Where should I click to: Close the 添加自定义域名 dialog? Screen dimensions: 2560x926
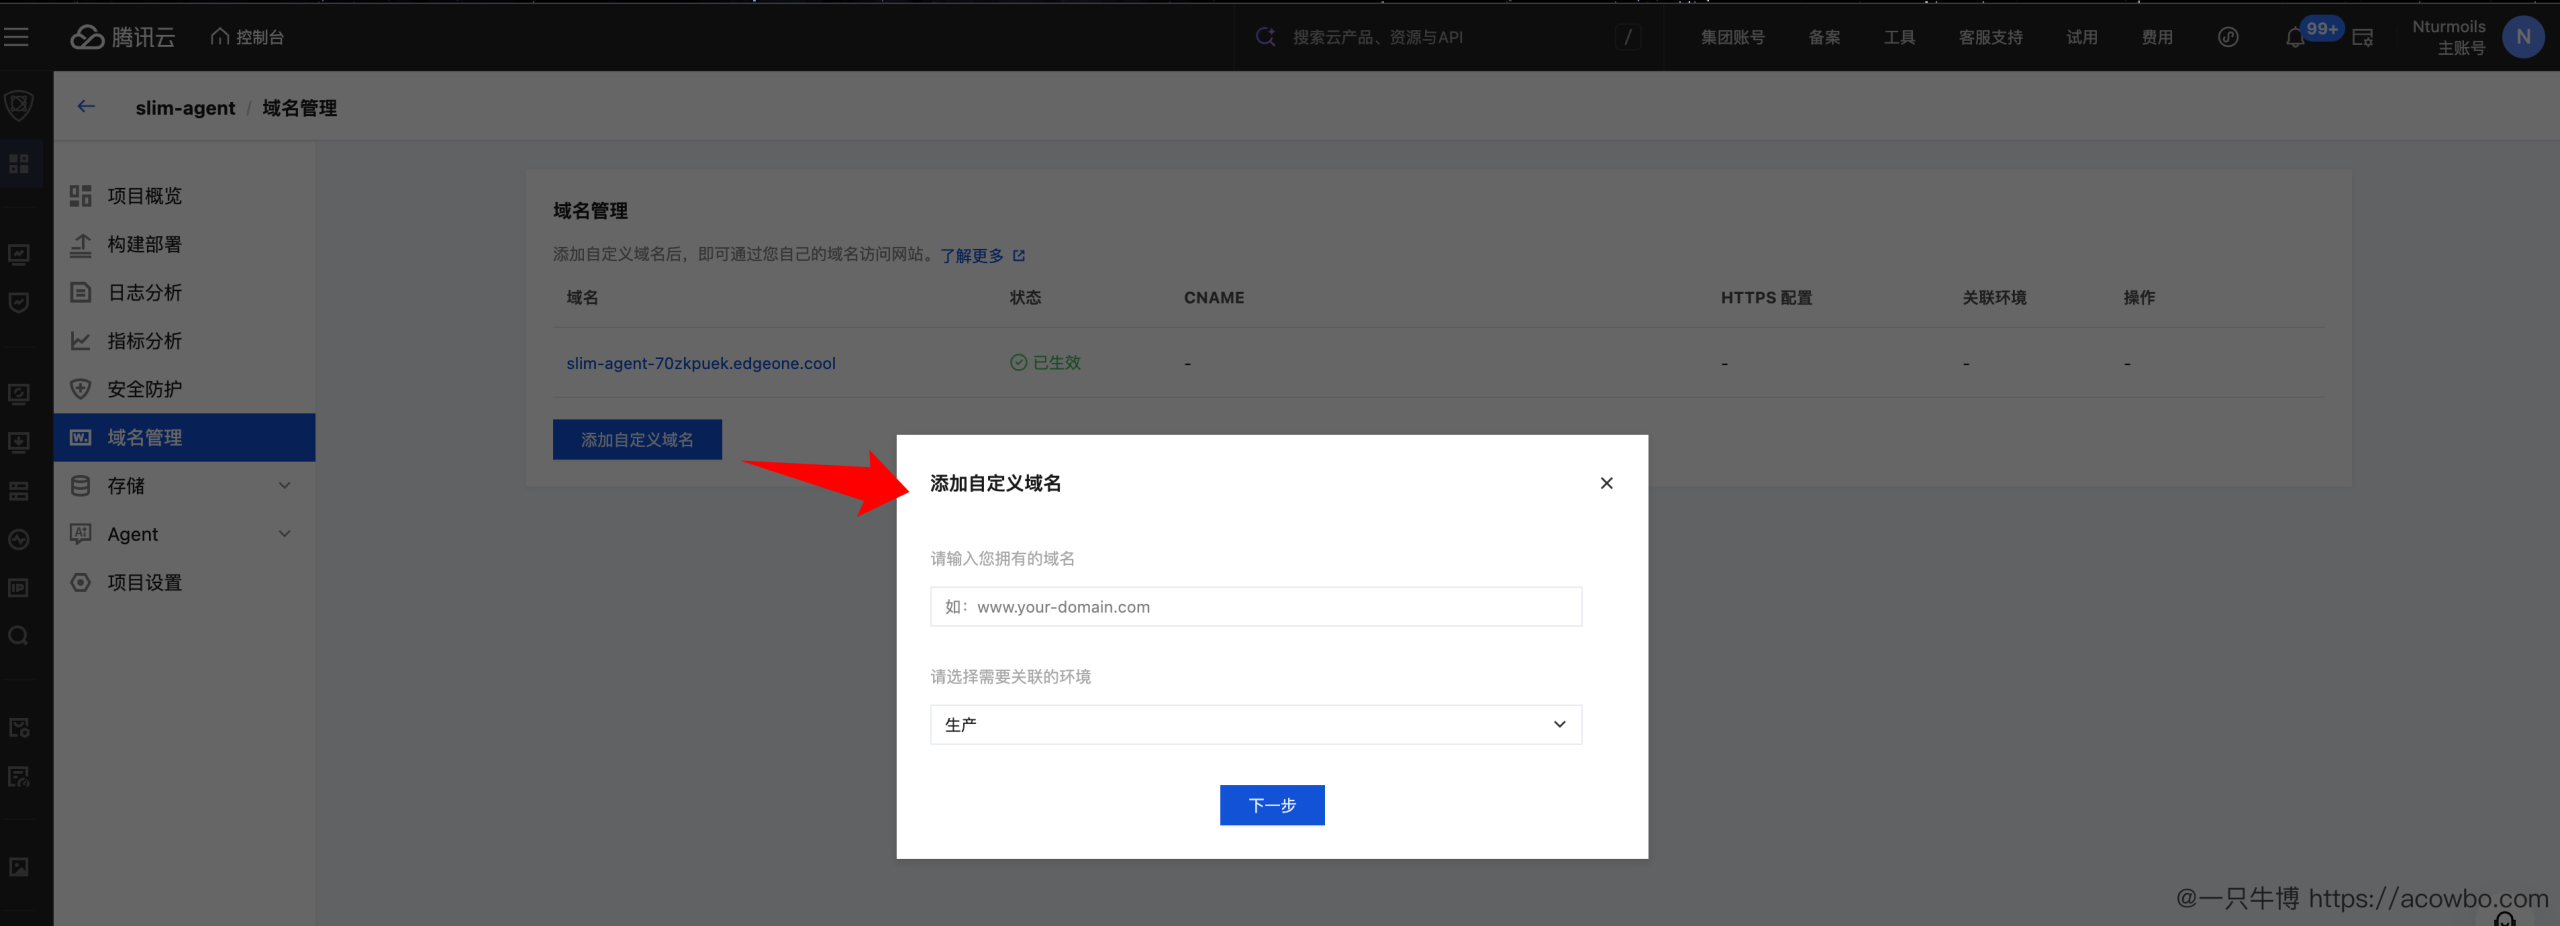[x=1606, y=483]
